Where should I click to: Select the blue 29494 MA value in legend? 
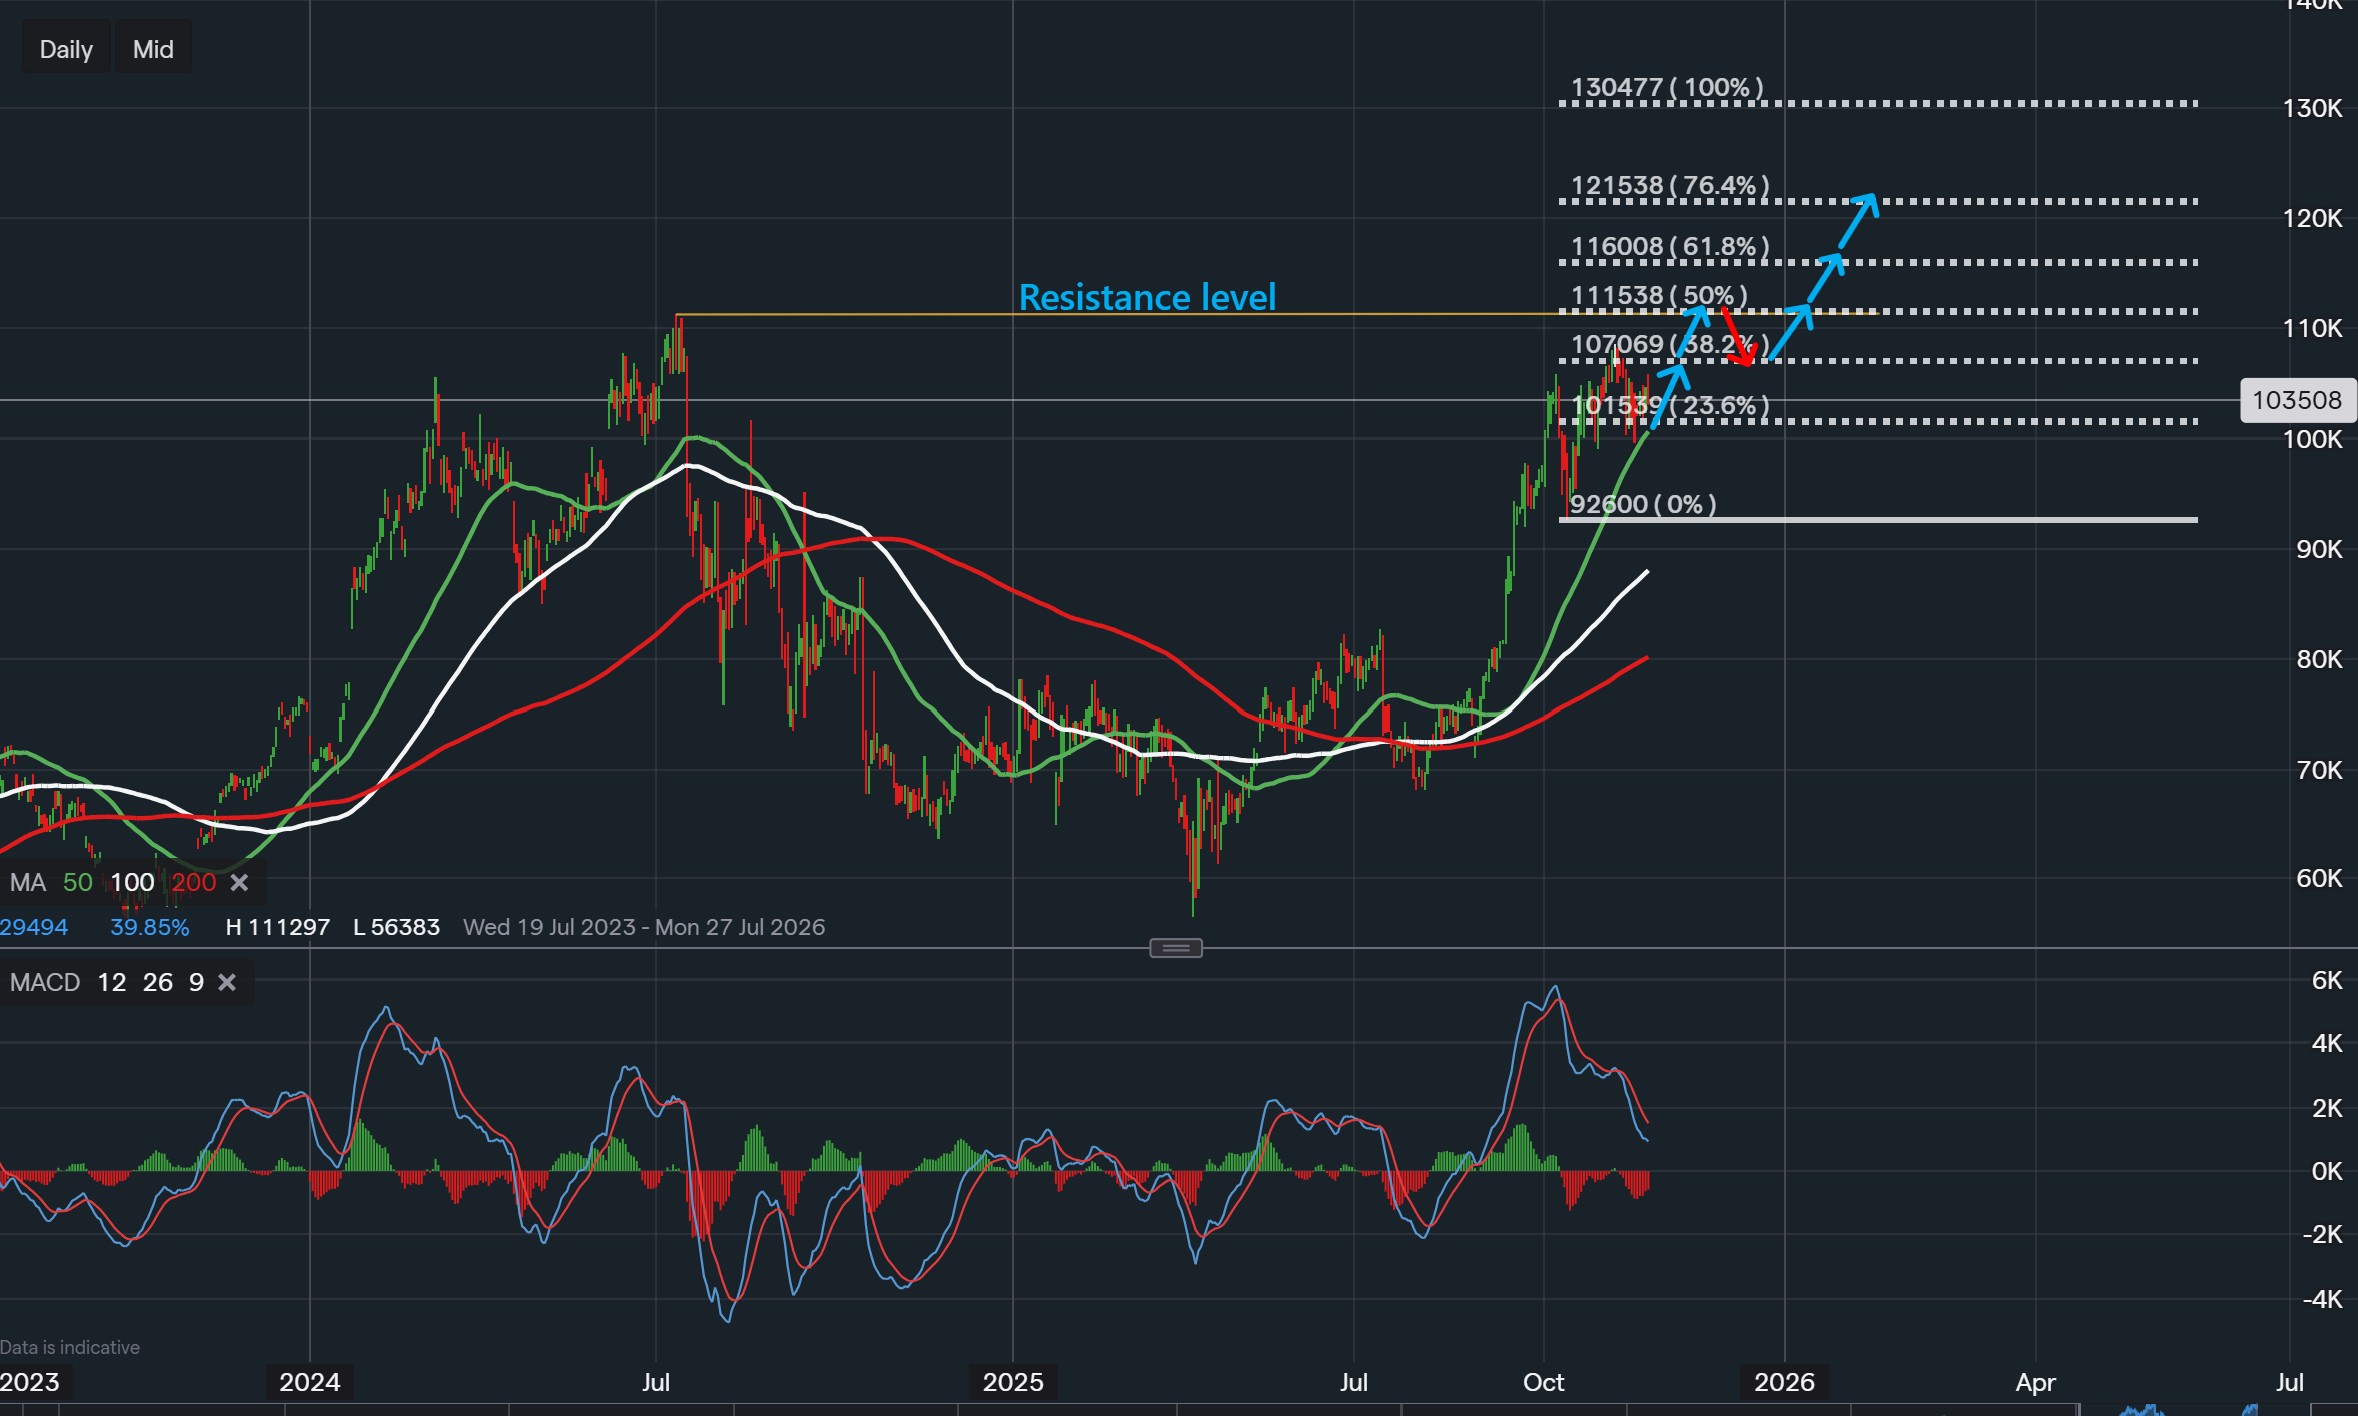pos(33,927)
